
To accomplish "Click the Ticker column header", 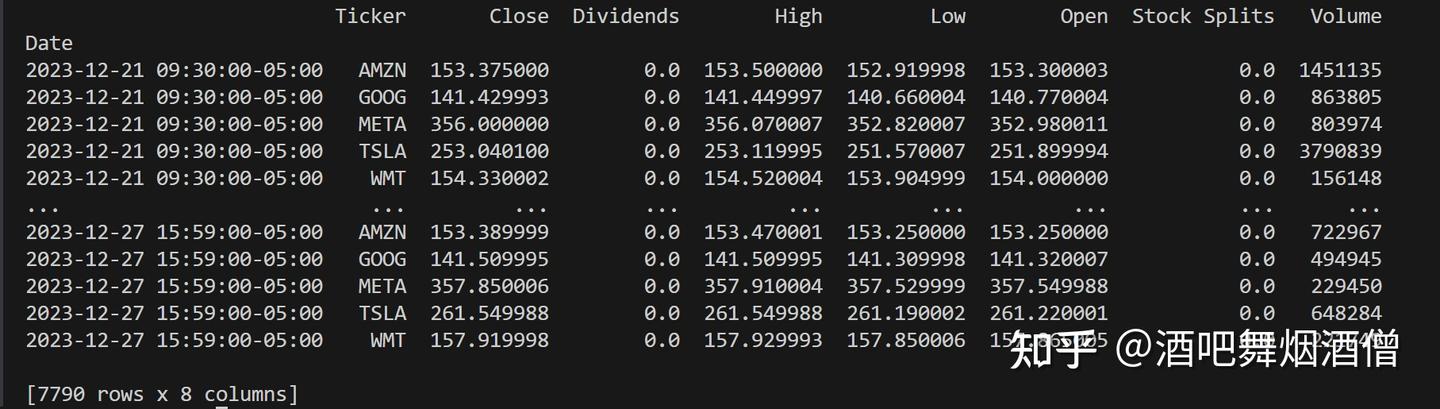I will (370, 16).
